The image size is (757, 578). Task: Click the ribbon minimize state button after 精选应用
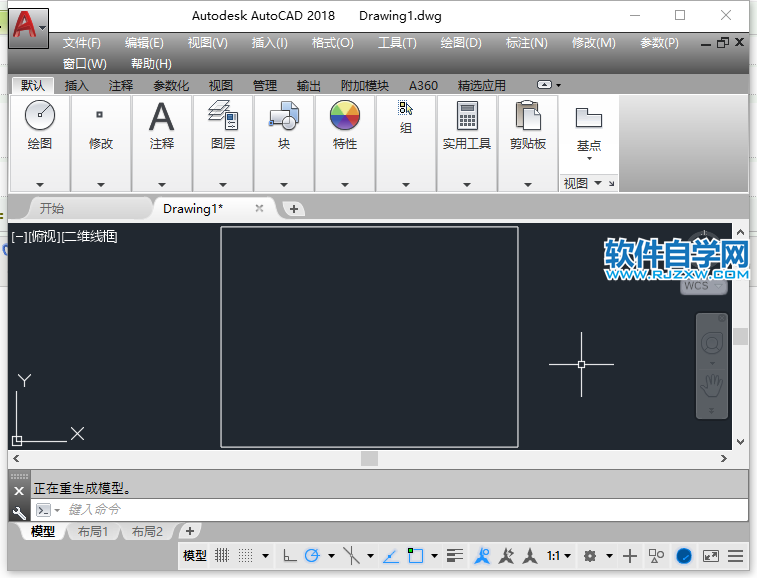545,85
